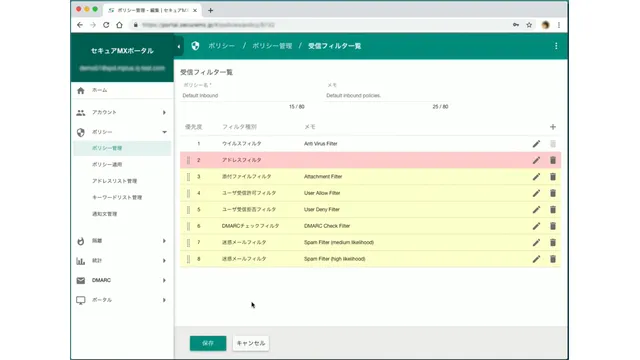640x360 pixels.
Task: Open notification text management submenu item
Action: coord(122,214)
